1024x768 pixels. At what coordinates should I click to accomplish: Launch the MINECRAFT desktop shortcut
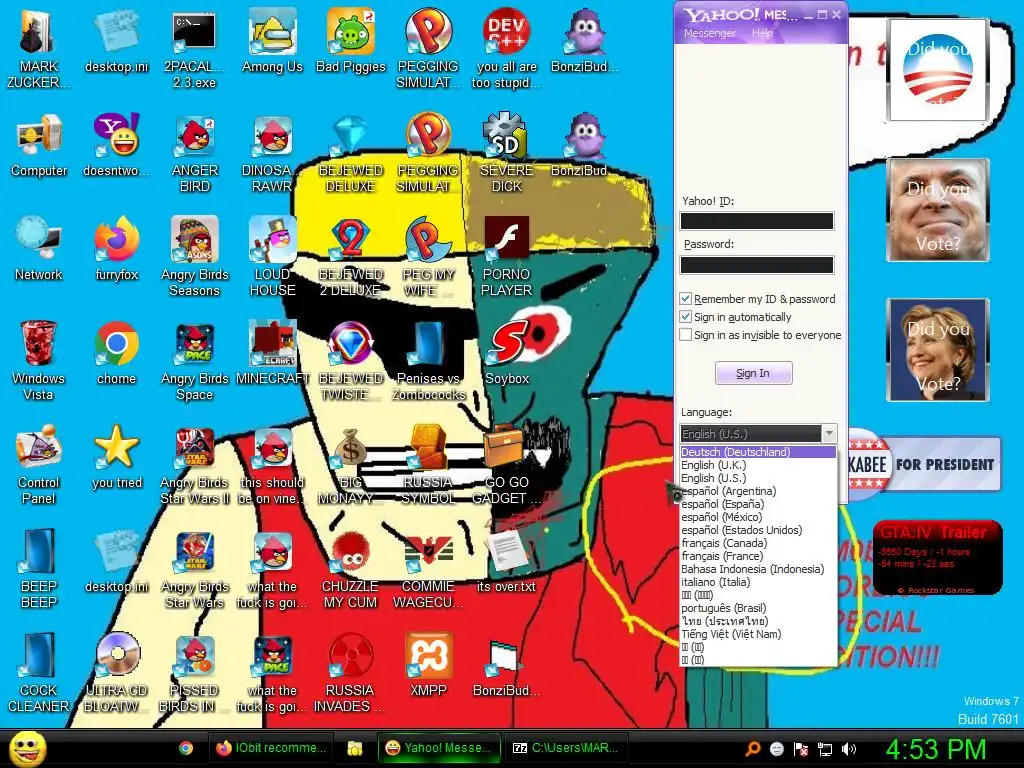[272, 353]
